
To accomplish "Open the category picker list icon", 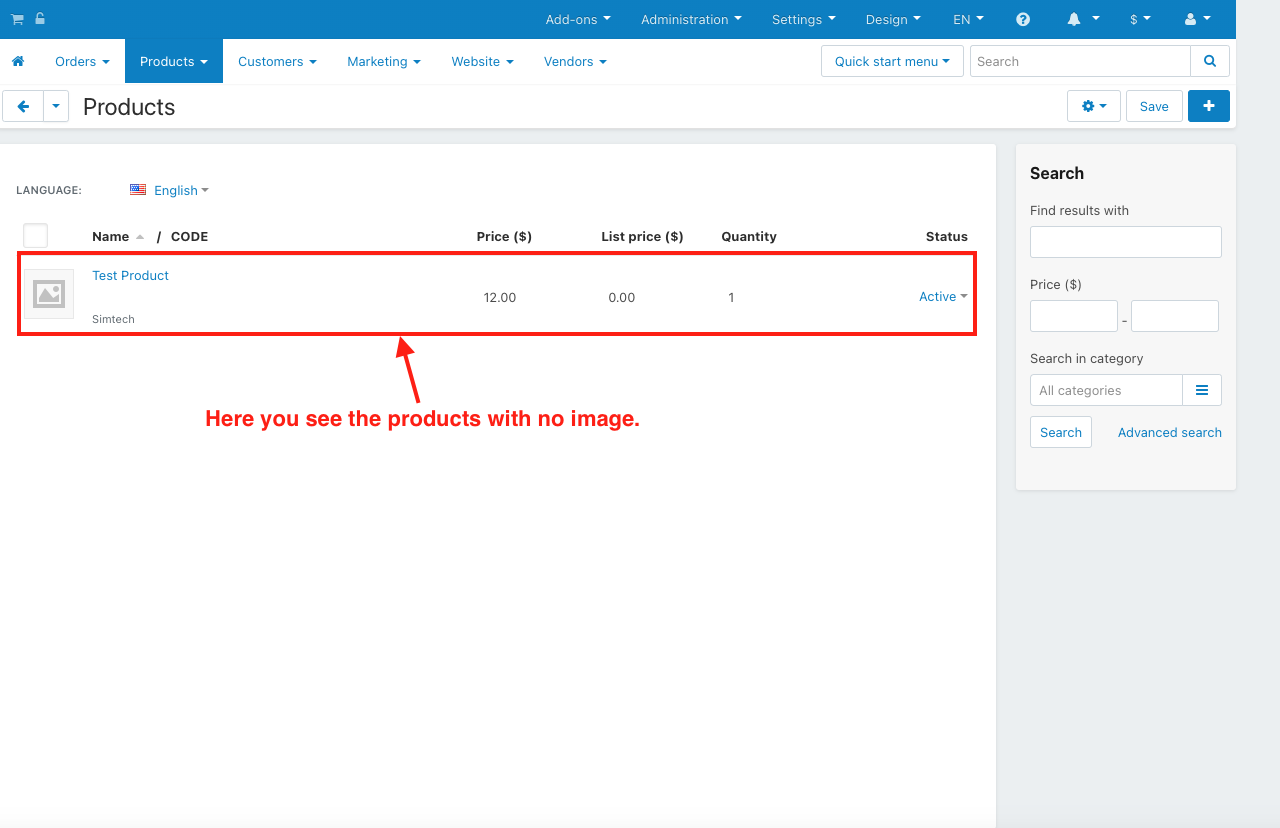I will tap(1202, 390).
